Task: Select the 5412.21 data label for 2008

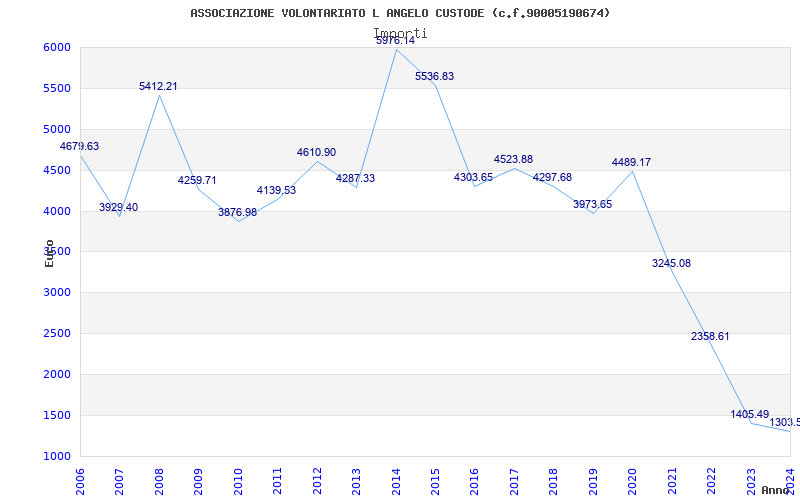Action: [158, 87]
